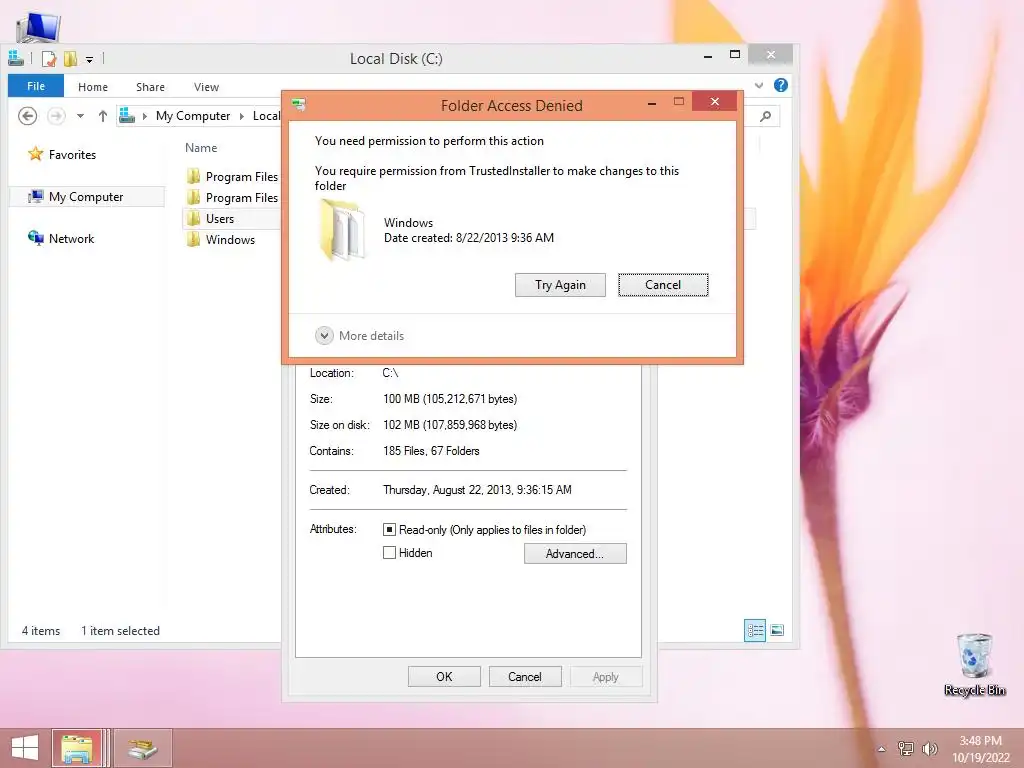1024x768 pixels.
Task: Click the second Program Files folder icon
Action: 193,197
